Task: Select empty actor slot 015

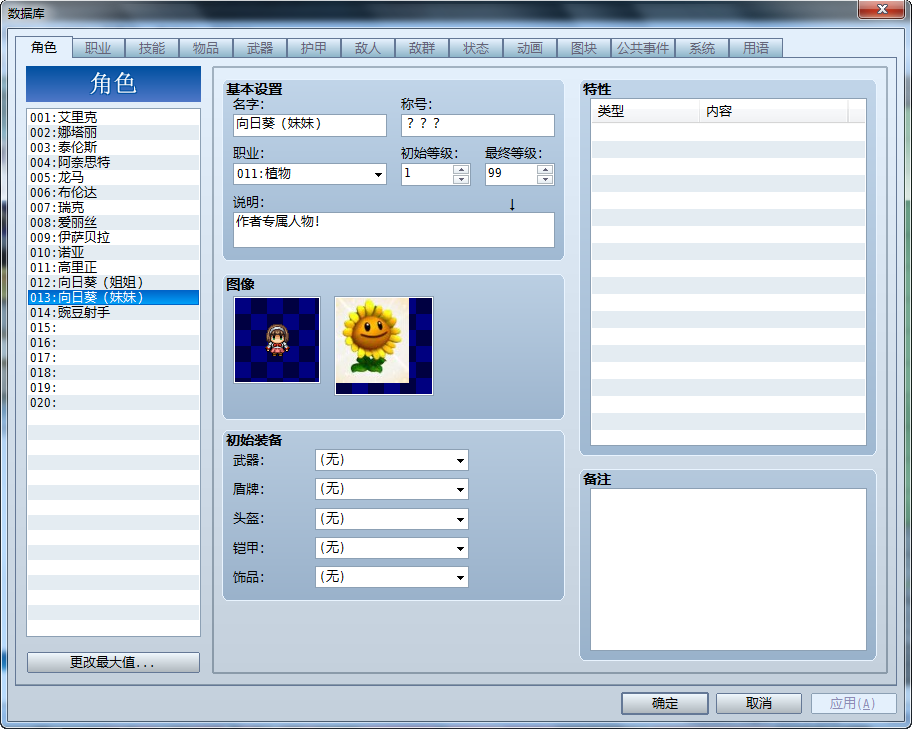Action: (113, 328)
